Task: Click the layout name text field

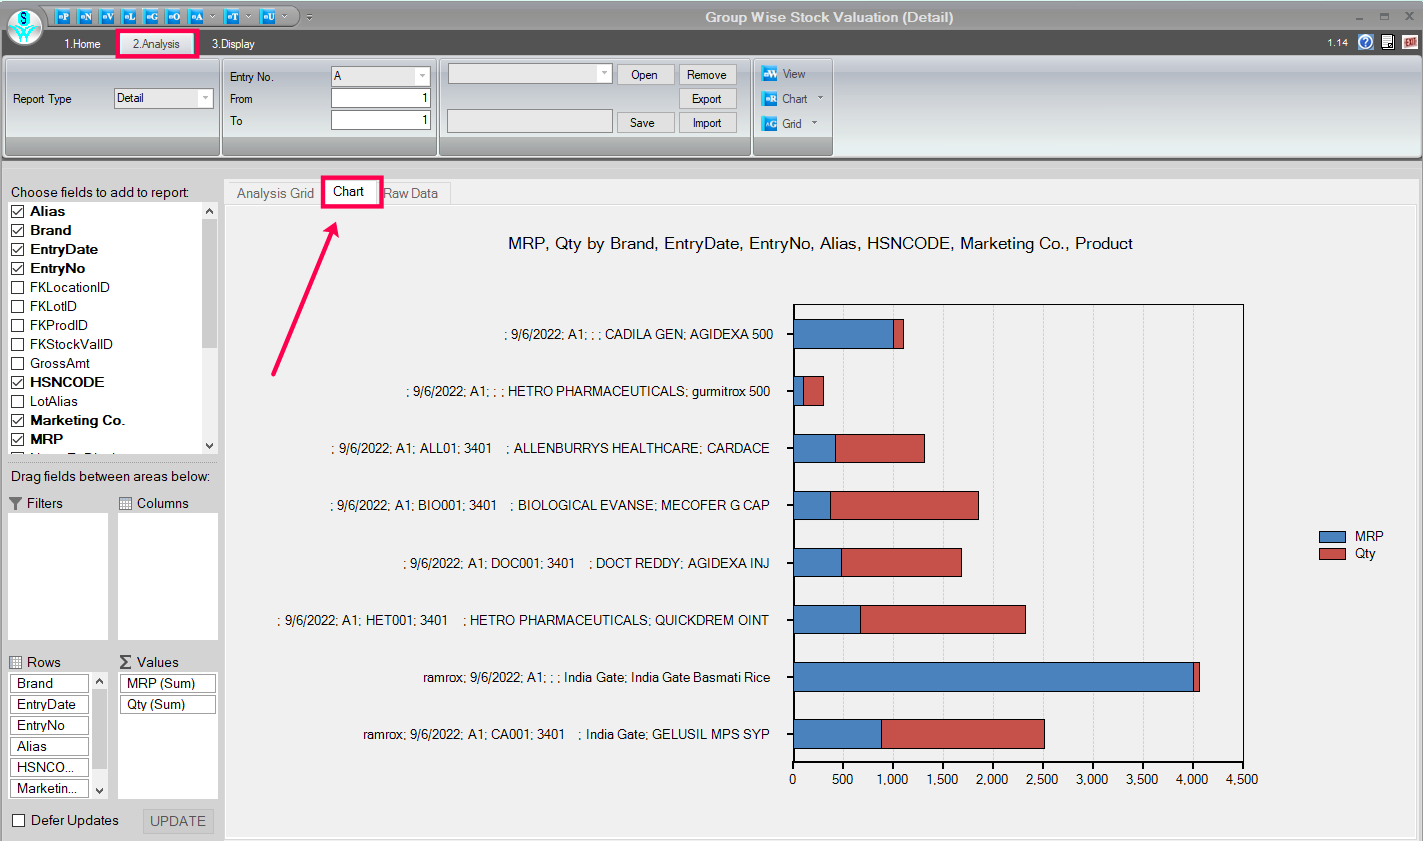Action: click(x=529, y=121)
